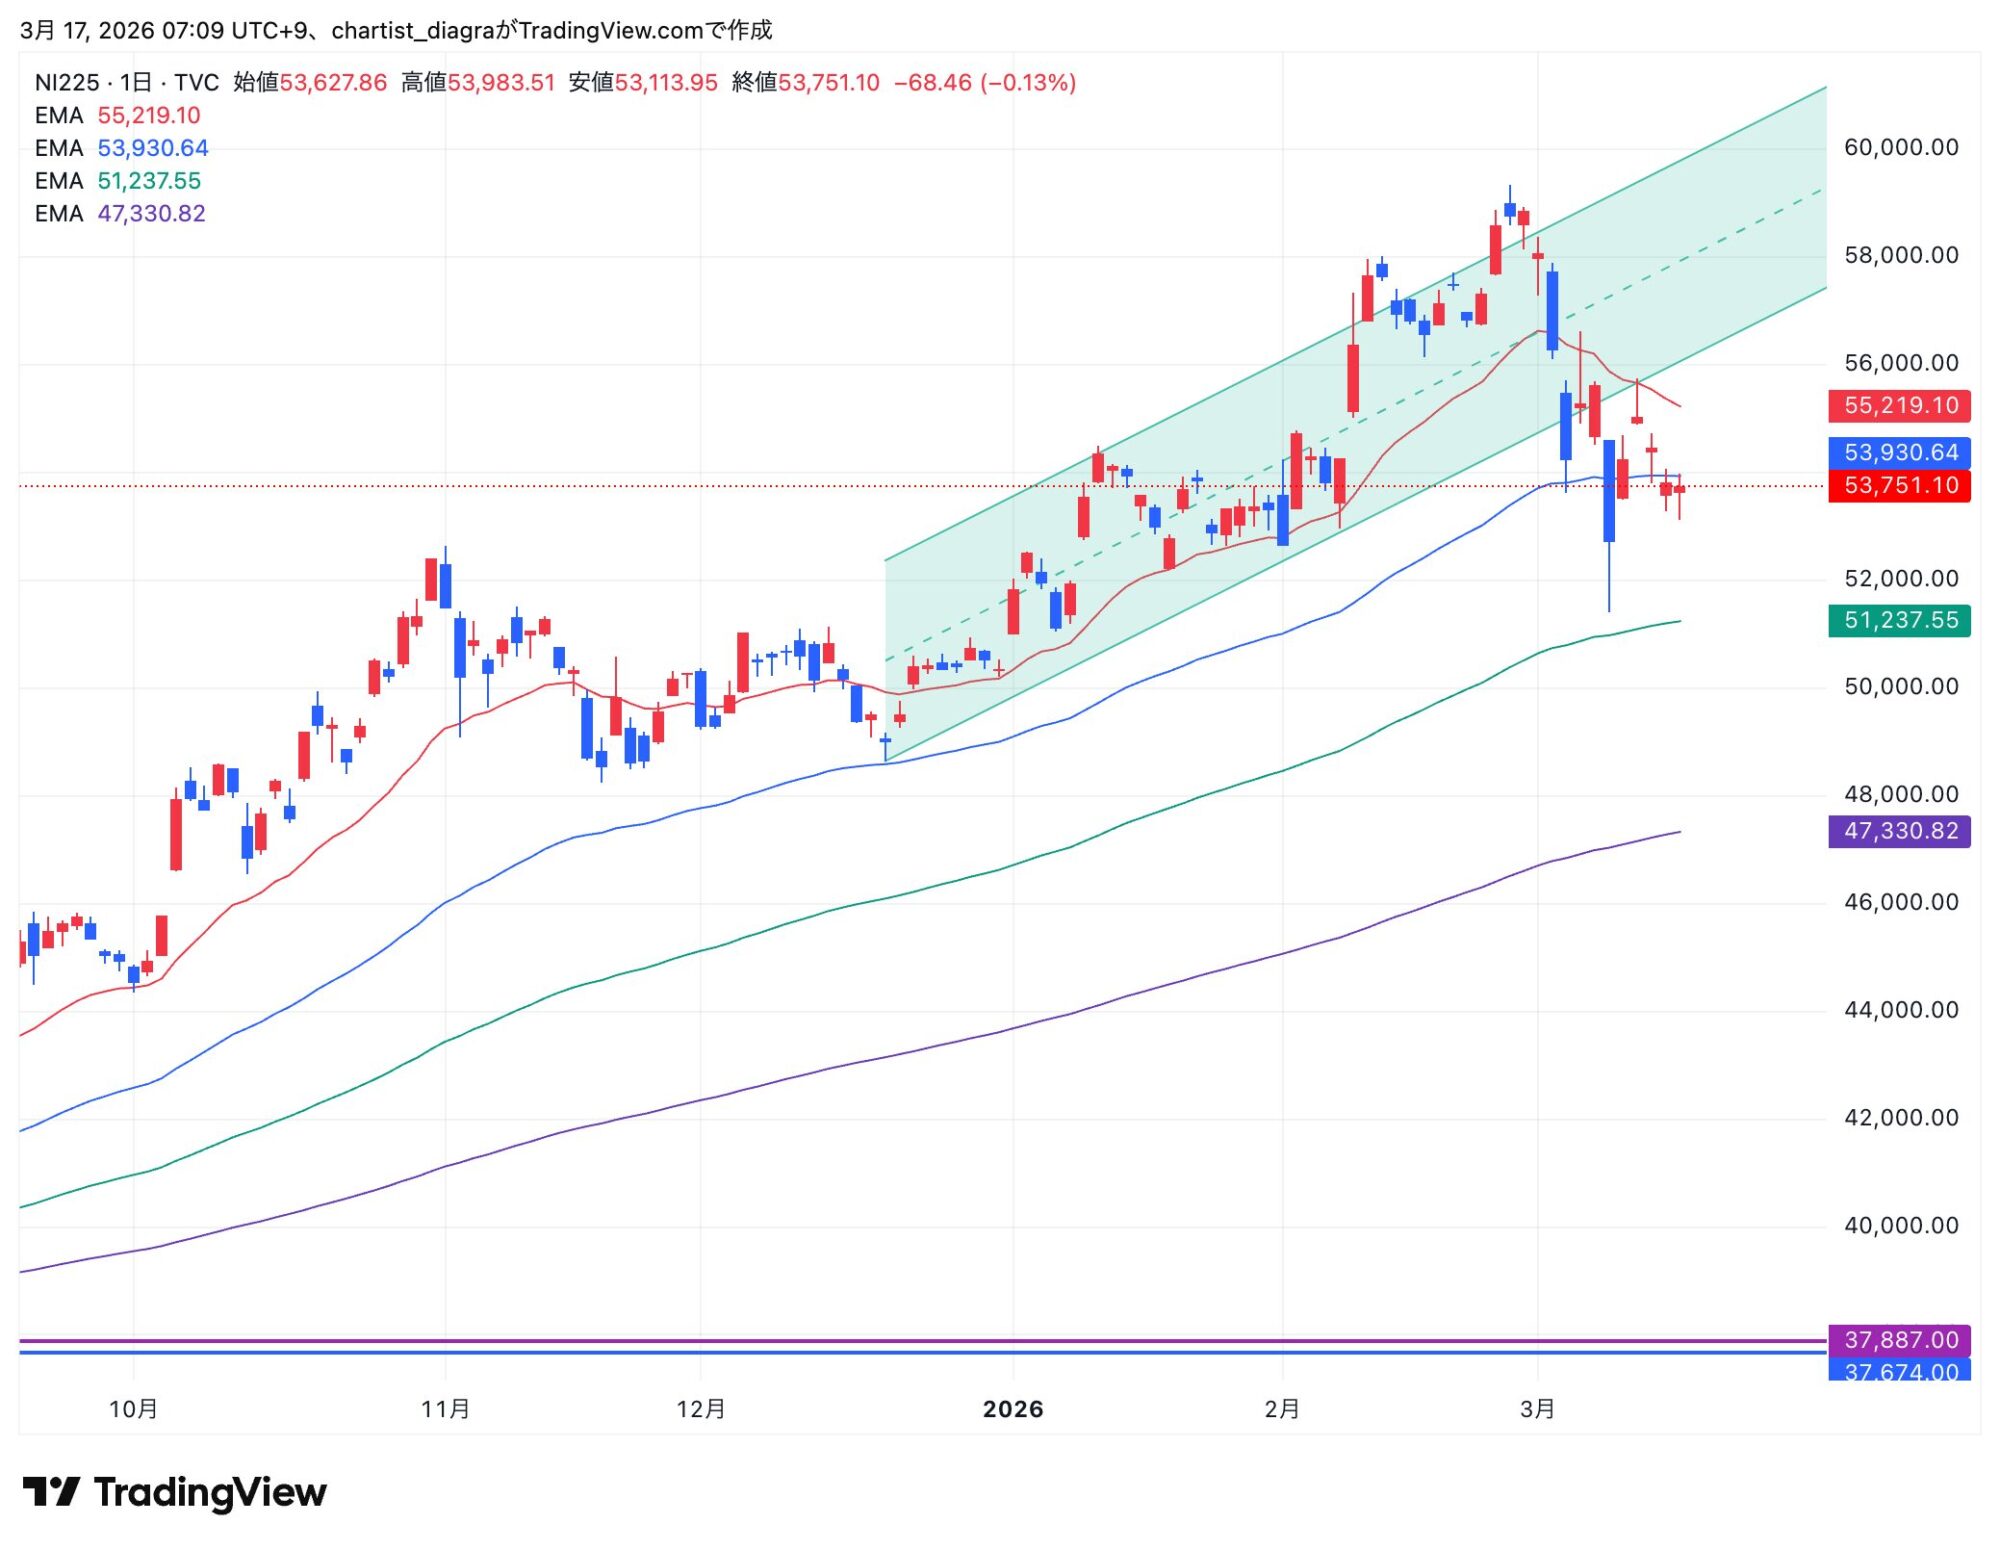Click the 11月 label on time axis
Viewport: 2000px width, 1550px height.
[445, 1409]
